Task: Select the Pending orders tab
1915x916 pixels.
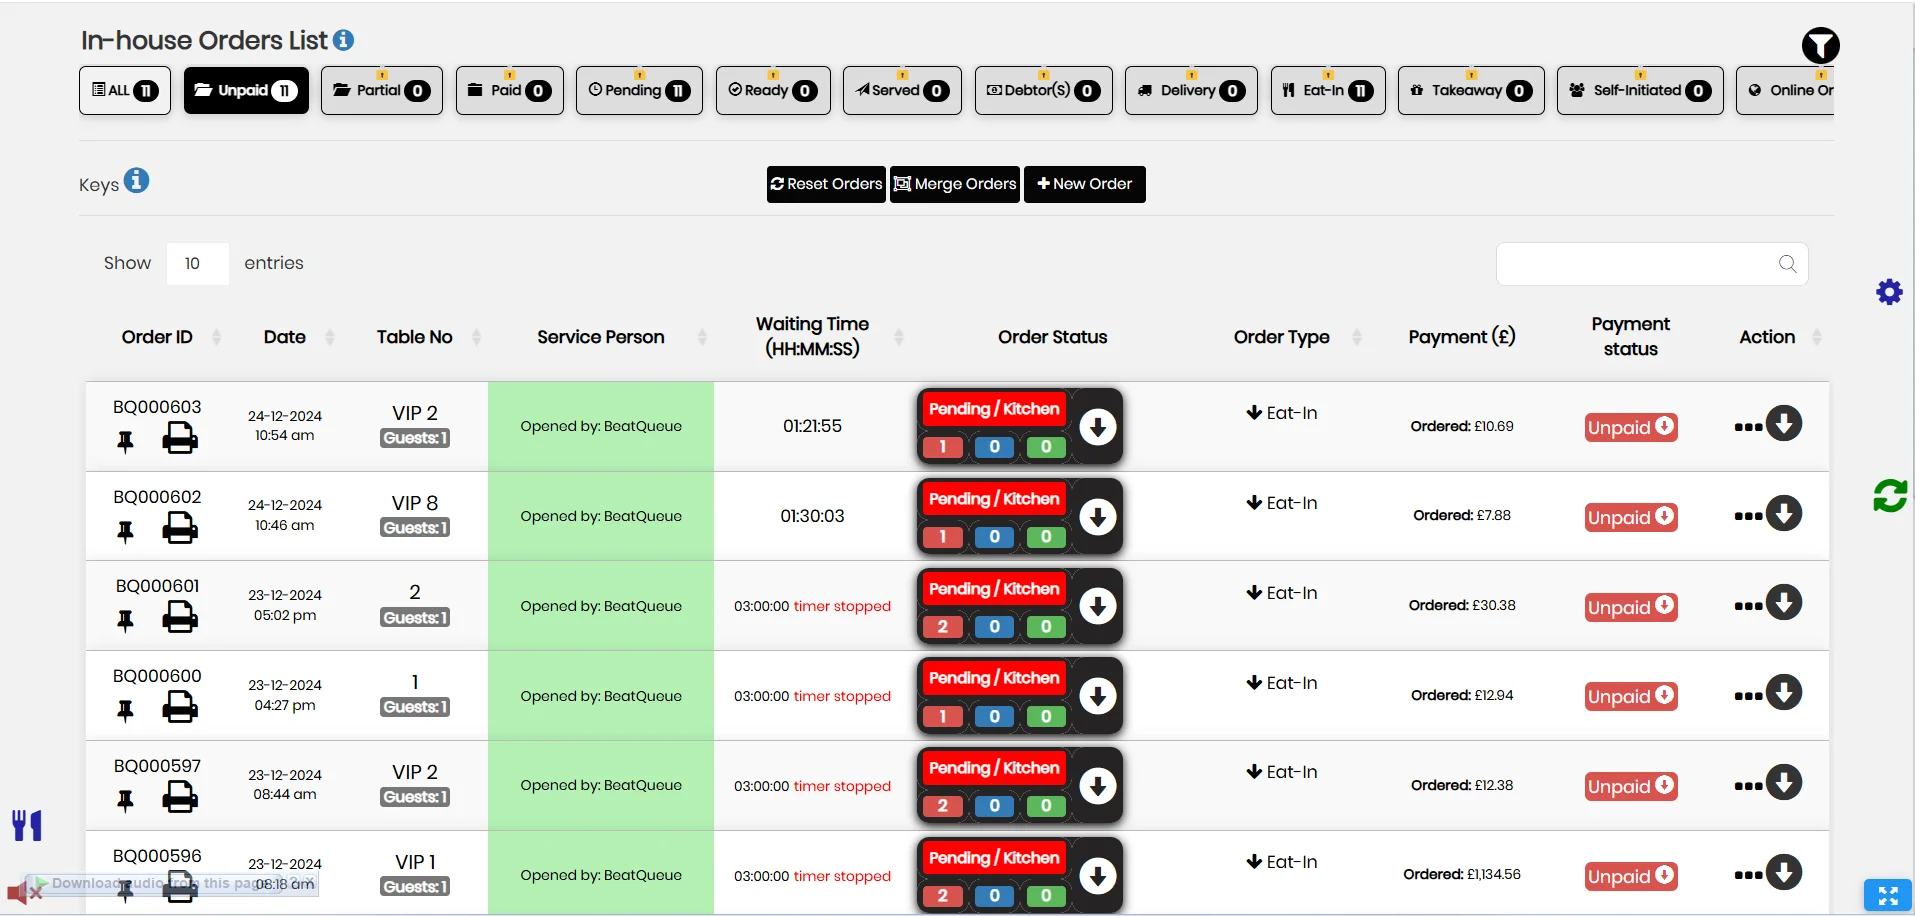Action: (x=639, y=91)
